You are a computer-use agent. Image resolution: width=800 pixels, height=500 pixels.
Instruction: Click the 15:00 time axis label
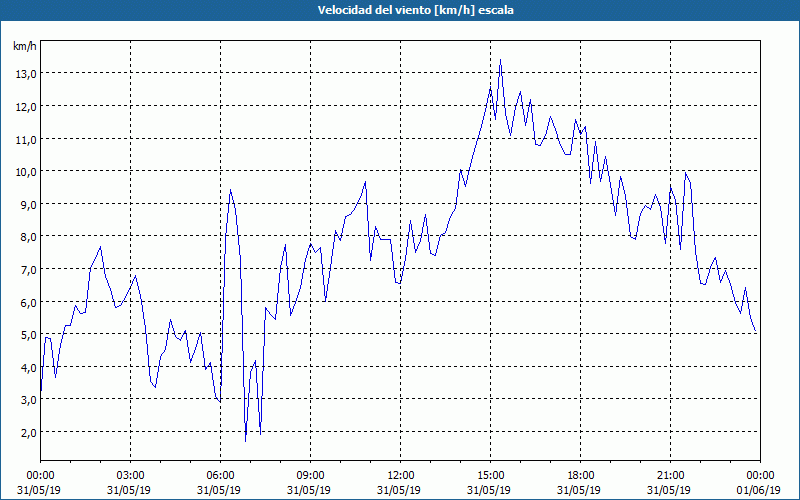tap(490, 476)
